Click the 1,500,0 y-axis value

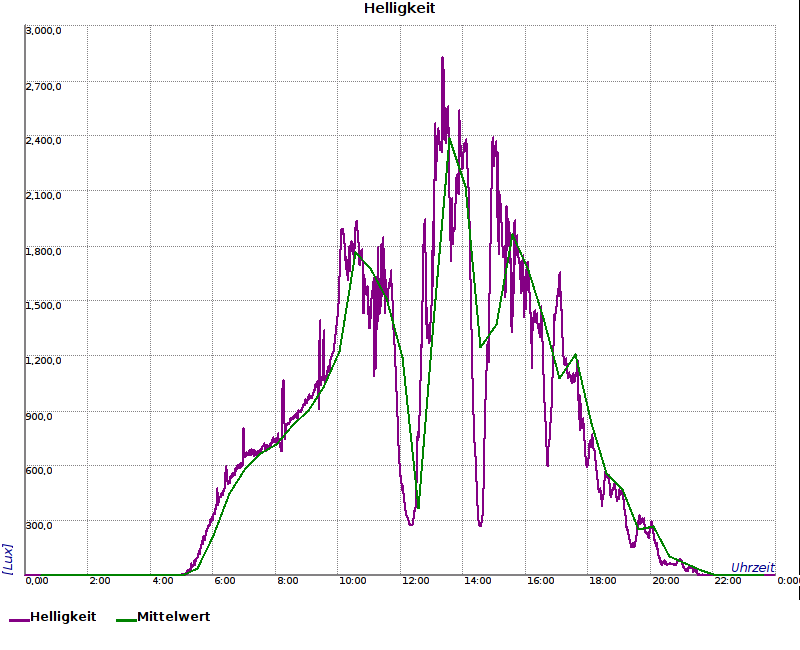[x=43, y=306]
